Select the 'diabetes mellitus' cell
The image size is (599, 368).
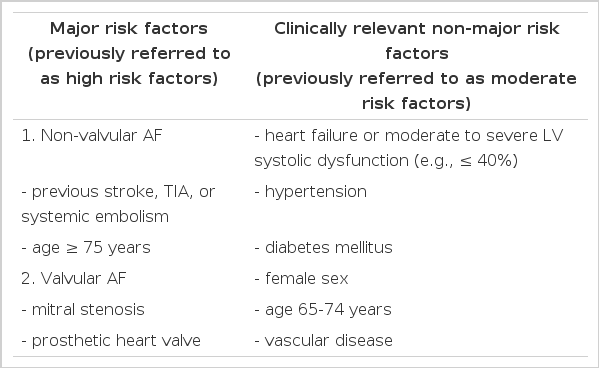[324, 248]
